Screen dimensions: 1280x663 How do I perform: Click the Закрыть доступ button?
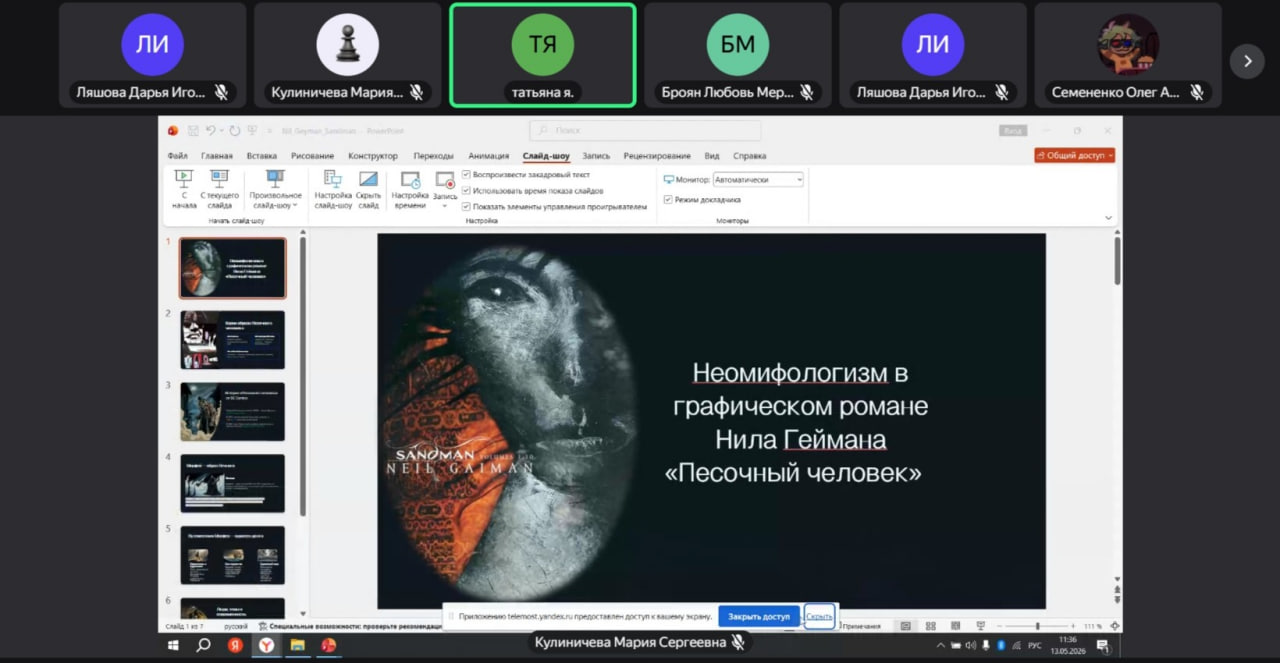[x=759, y=616]
